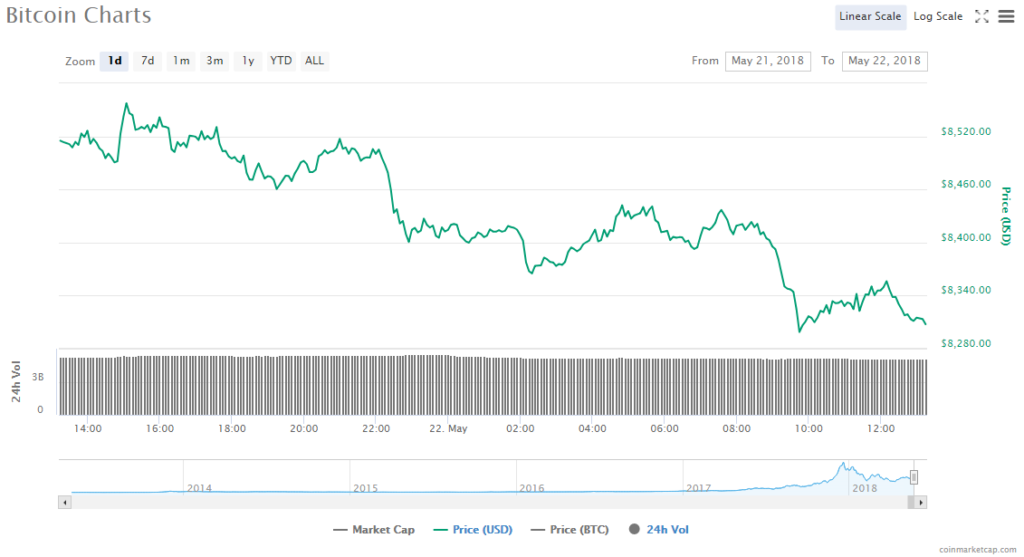Click navigator scrollbar left arrow
This screenshot has height=557, width=1024.
[65, 501]
